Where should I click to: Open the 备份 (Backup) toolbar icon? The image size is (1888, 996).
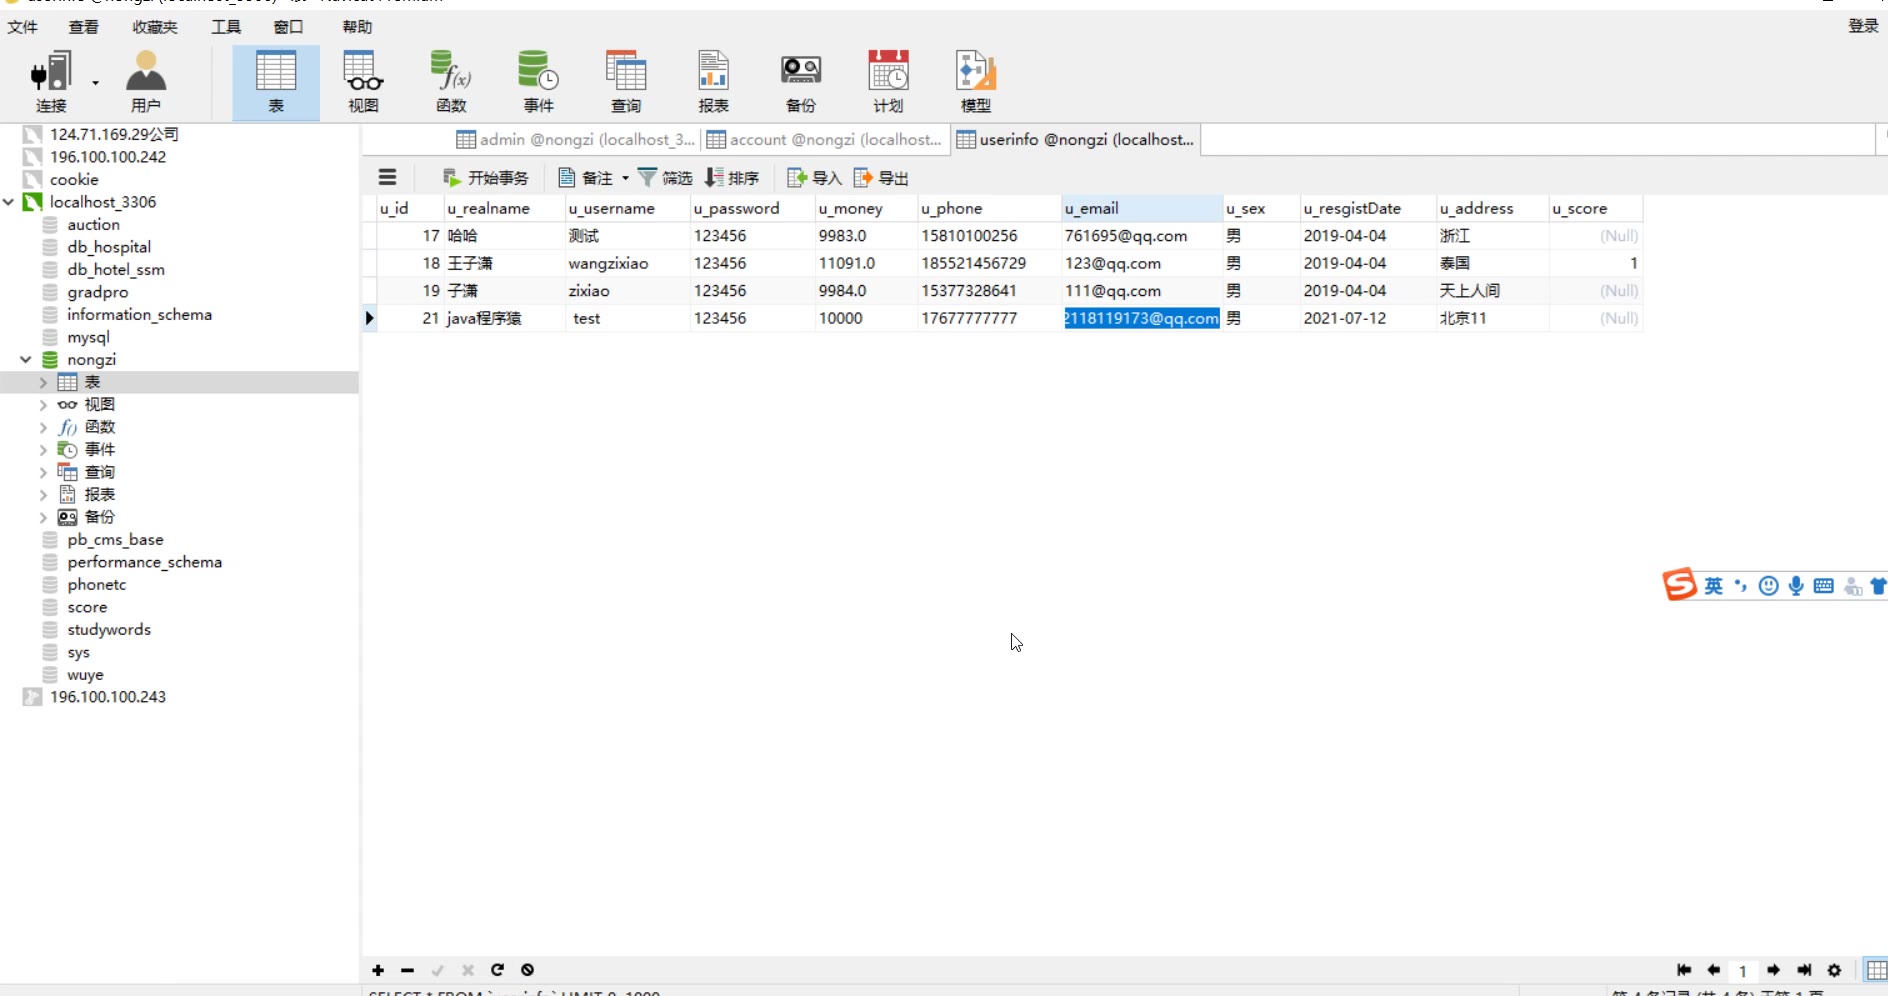click(x=801, y=82)
